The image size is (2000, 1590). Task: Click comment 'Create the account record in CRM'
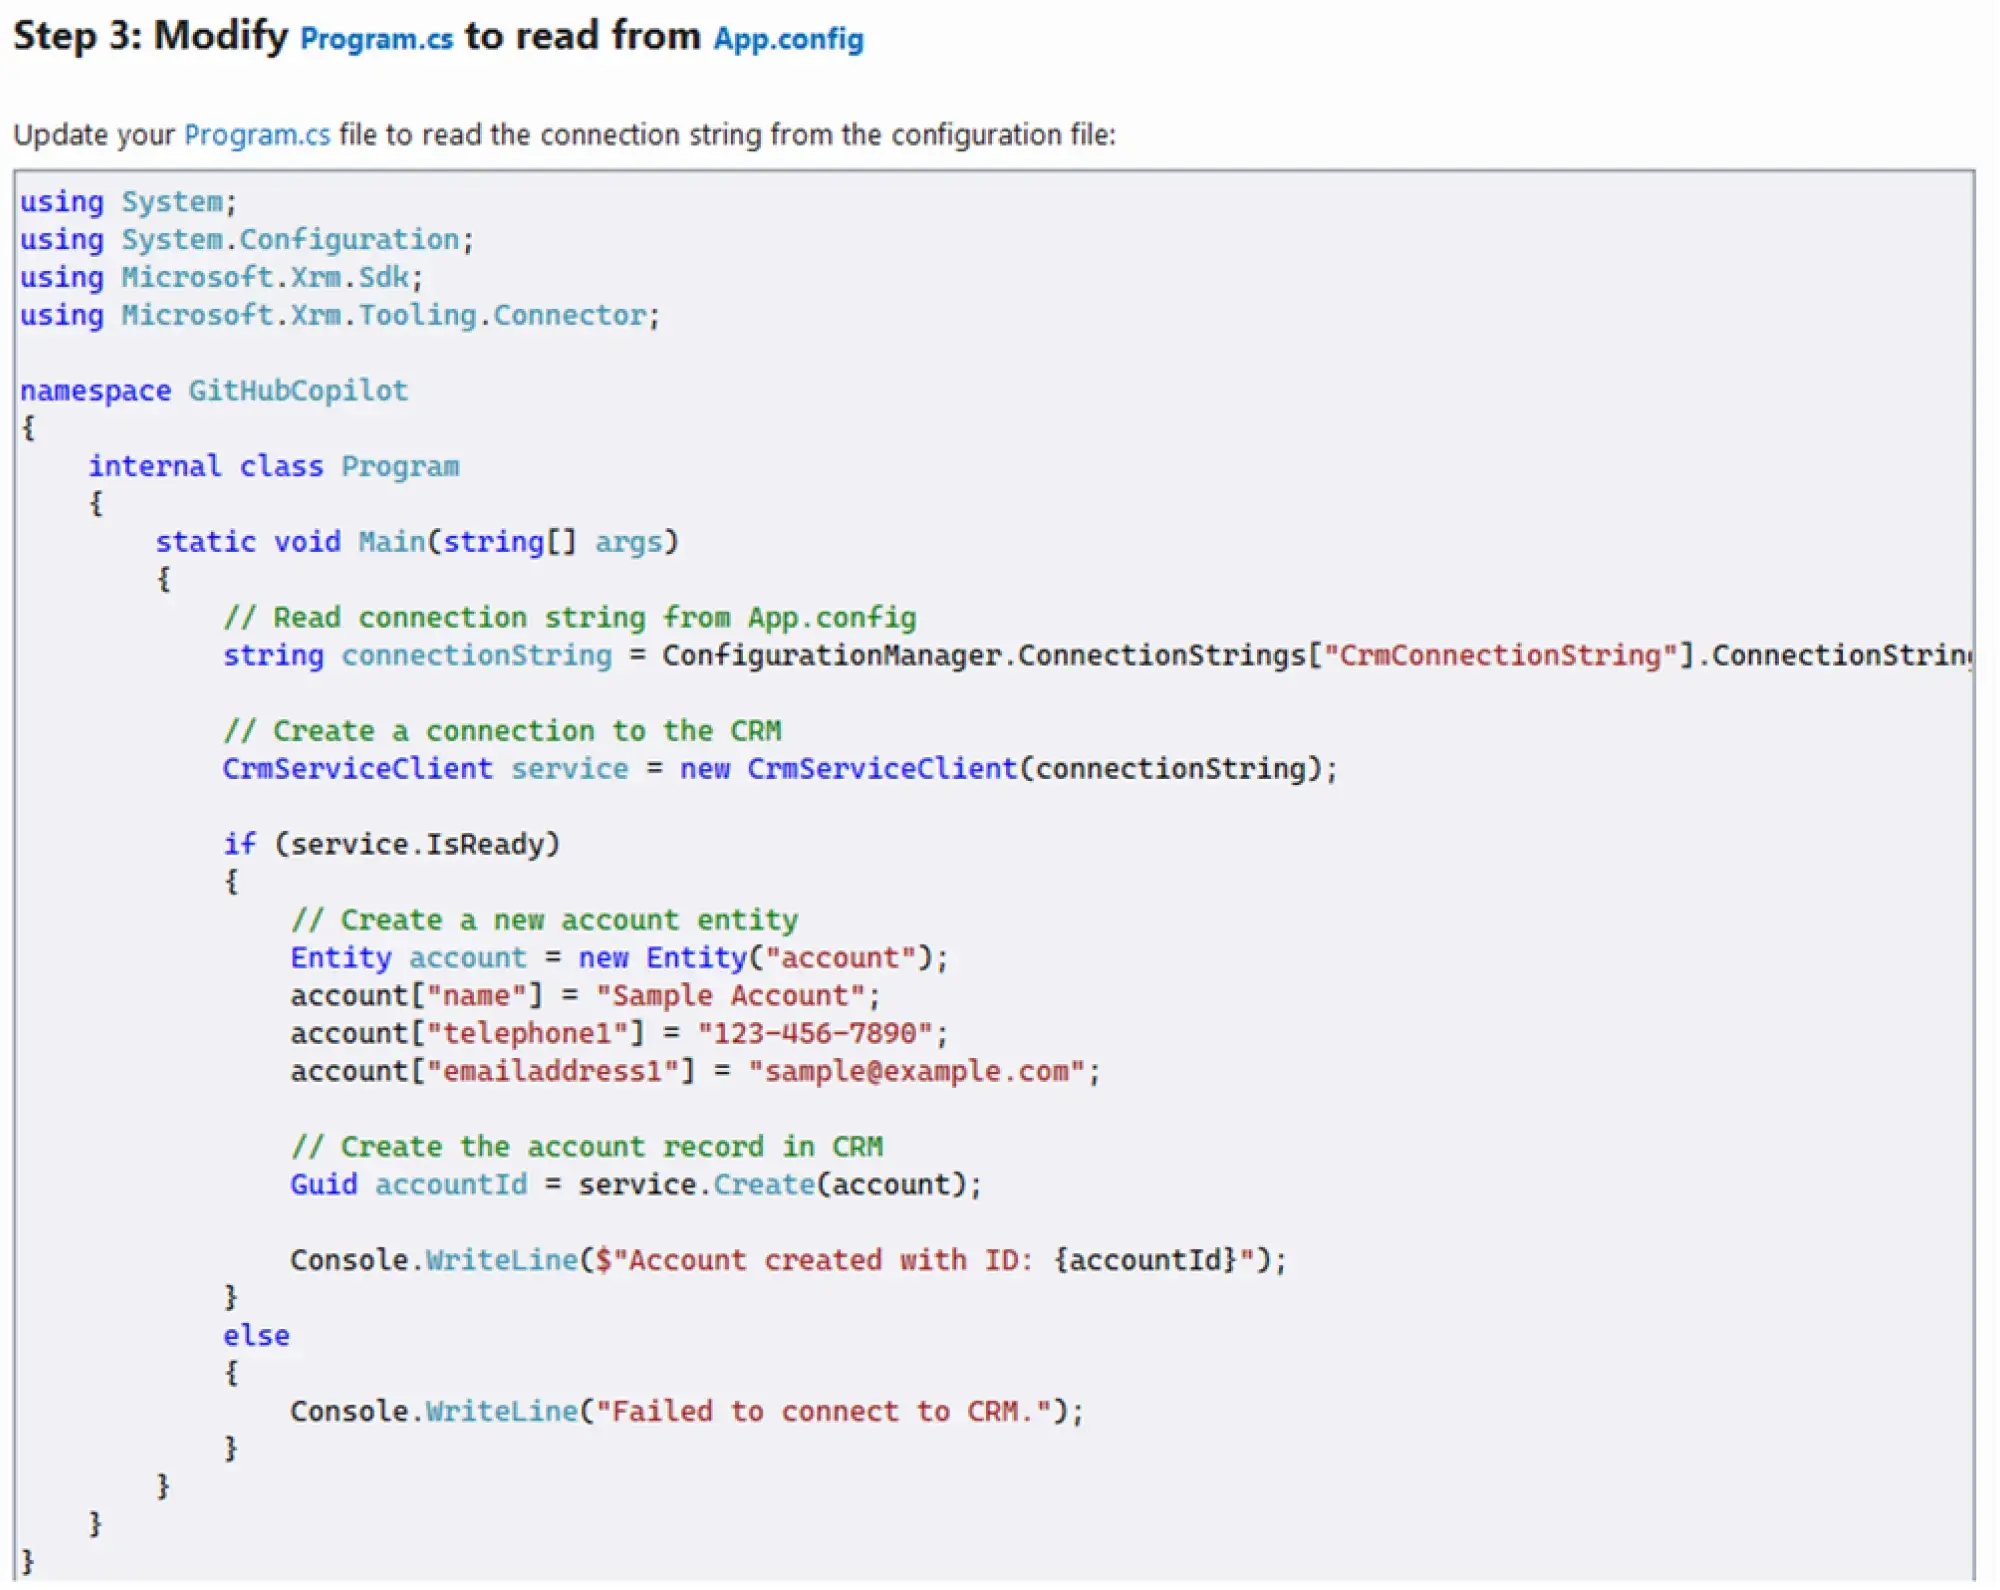[x=587, y=1148]
